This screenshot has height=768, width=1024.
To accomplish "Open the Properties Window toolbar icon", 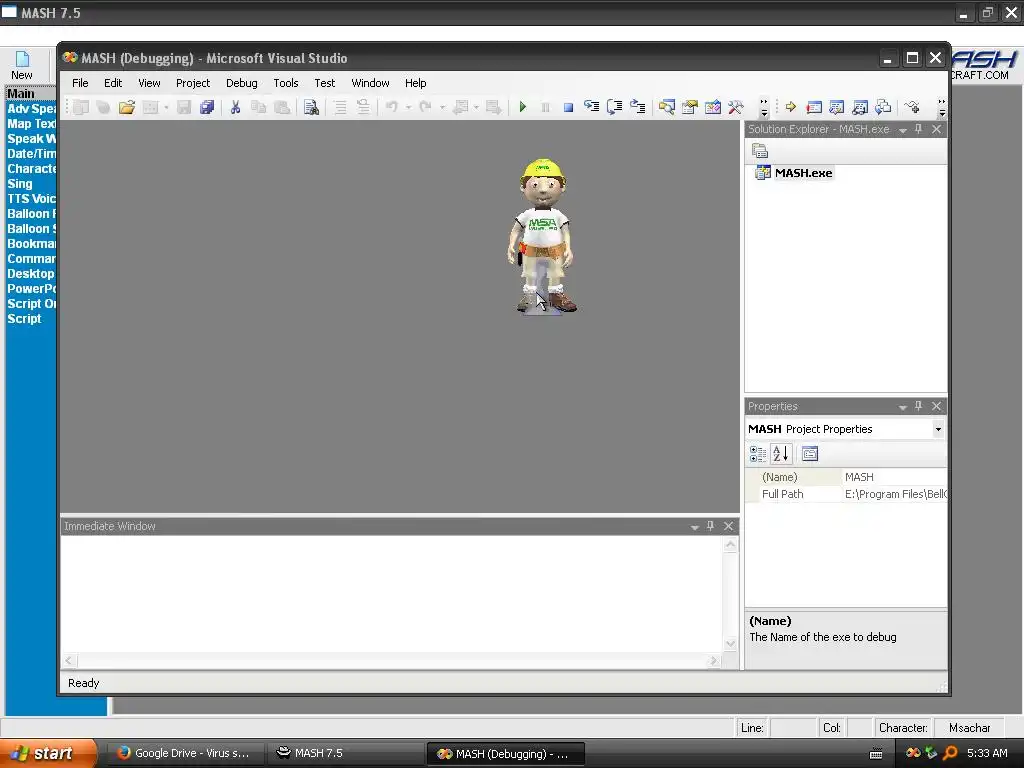I will [690, 107].
